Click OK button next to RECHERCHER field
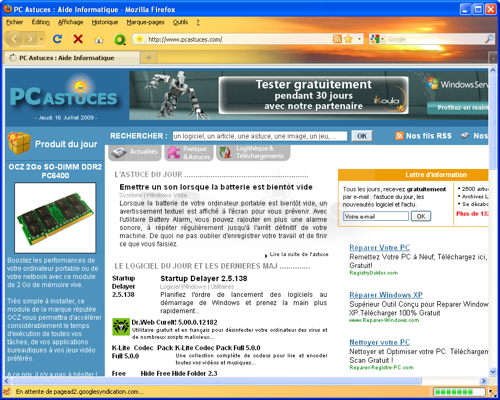This screenshot has height=400, width=500. pos(362,136)
